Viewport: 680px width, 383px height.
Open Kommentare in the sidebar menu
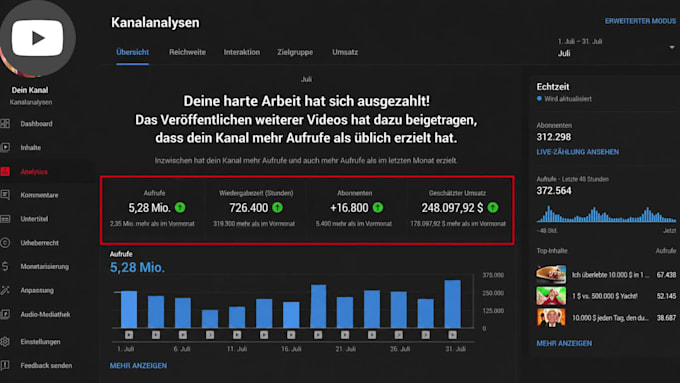pos(39,195)
